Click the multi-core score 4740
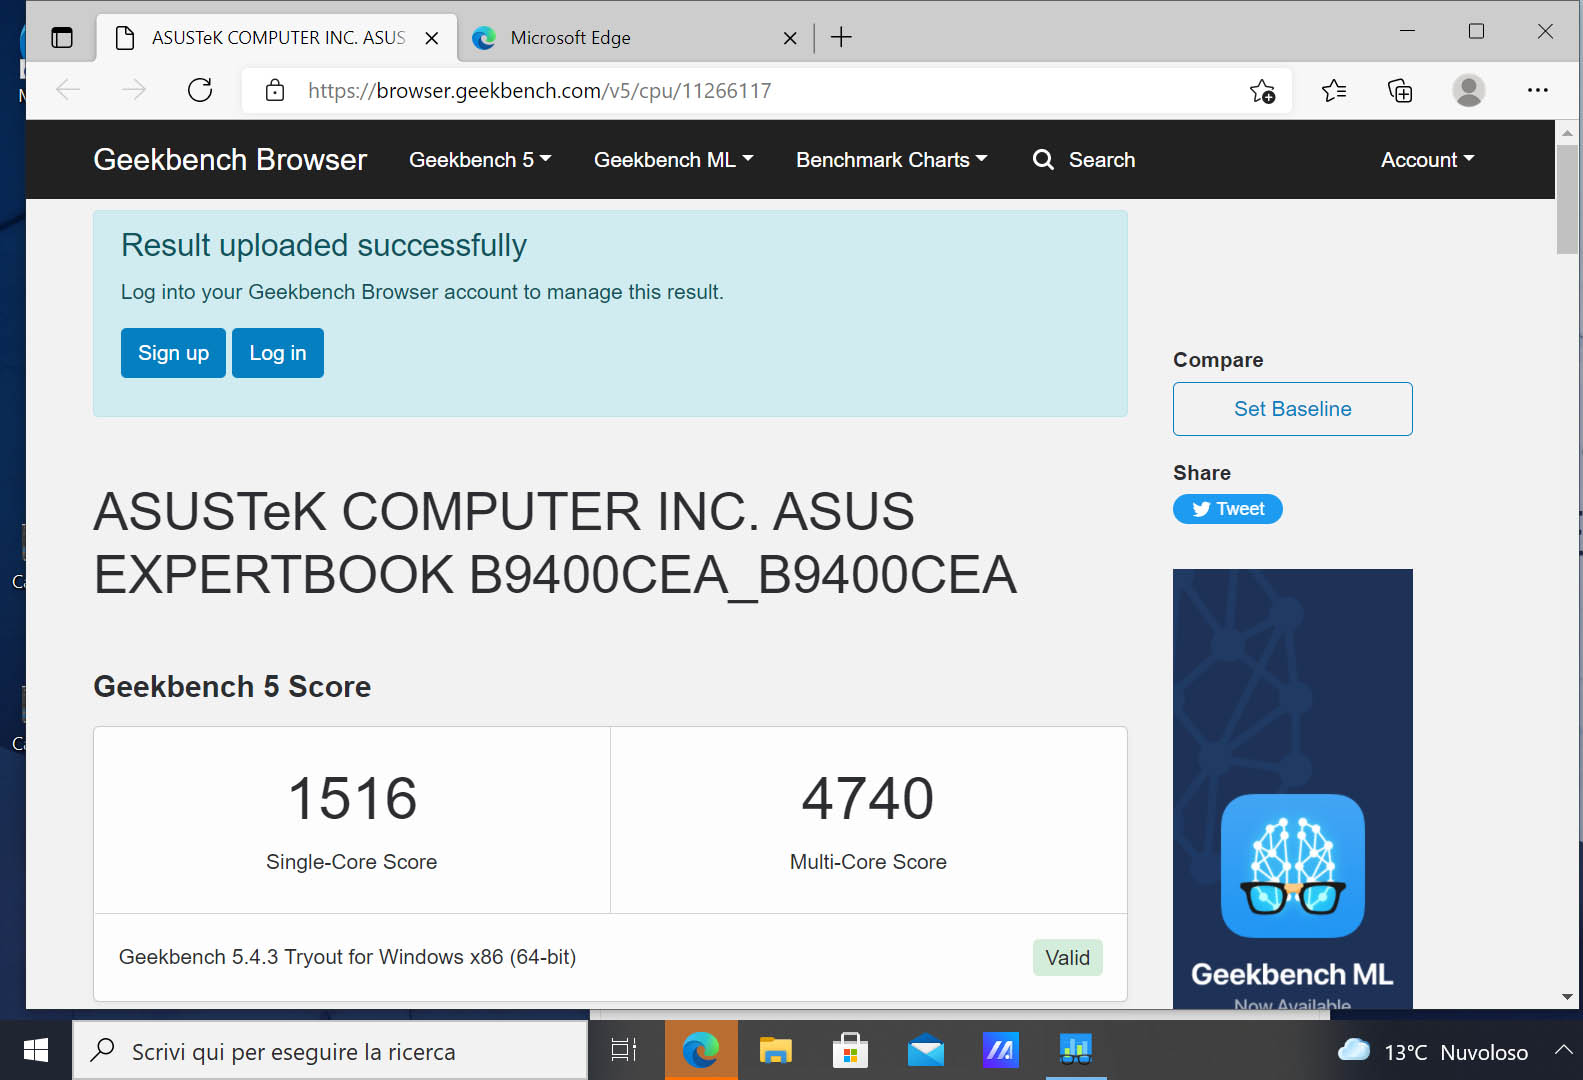The width and height of the screenshot is (1583, 1080). [x=868, y=798]
